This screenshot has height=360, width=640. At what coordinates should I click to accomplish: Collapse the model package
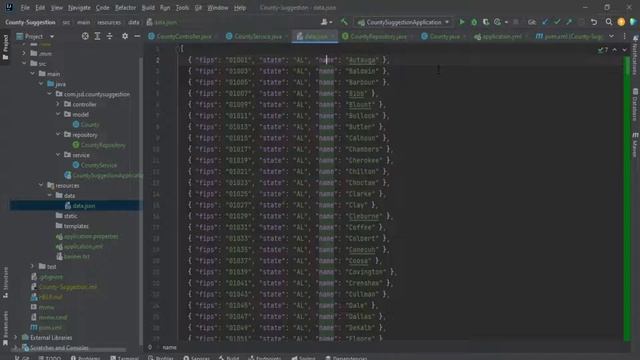pos(58,114)
